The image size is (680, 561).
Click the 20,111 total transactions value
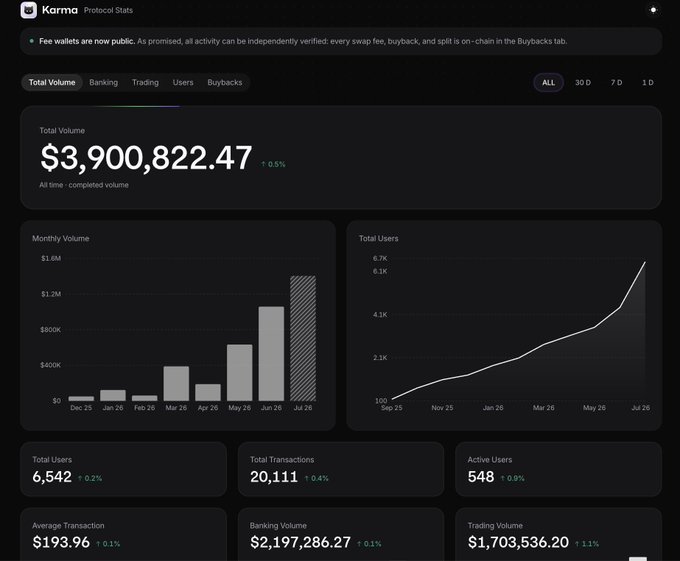click(x=274, y=477)
